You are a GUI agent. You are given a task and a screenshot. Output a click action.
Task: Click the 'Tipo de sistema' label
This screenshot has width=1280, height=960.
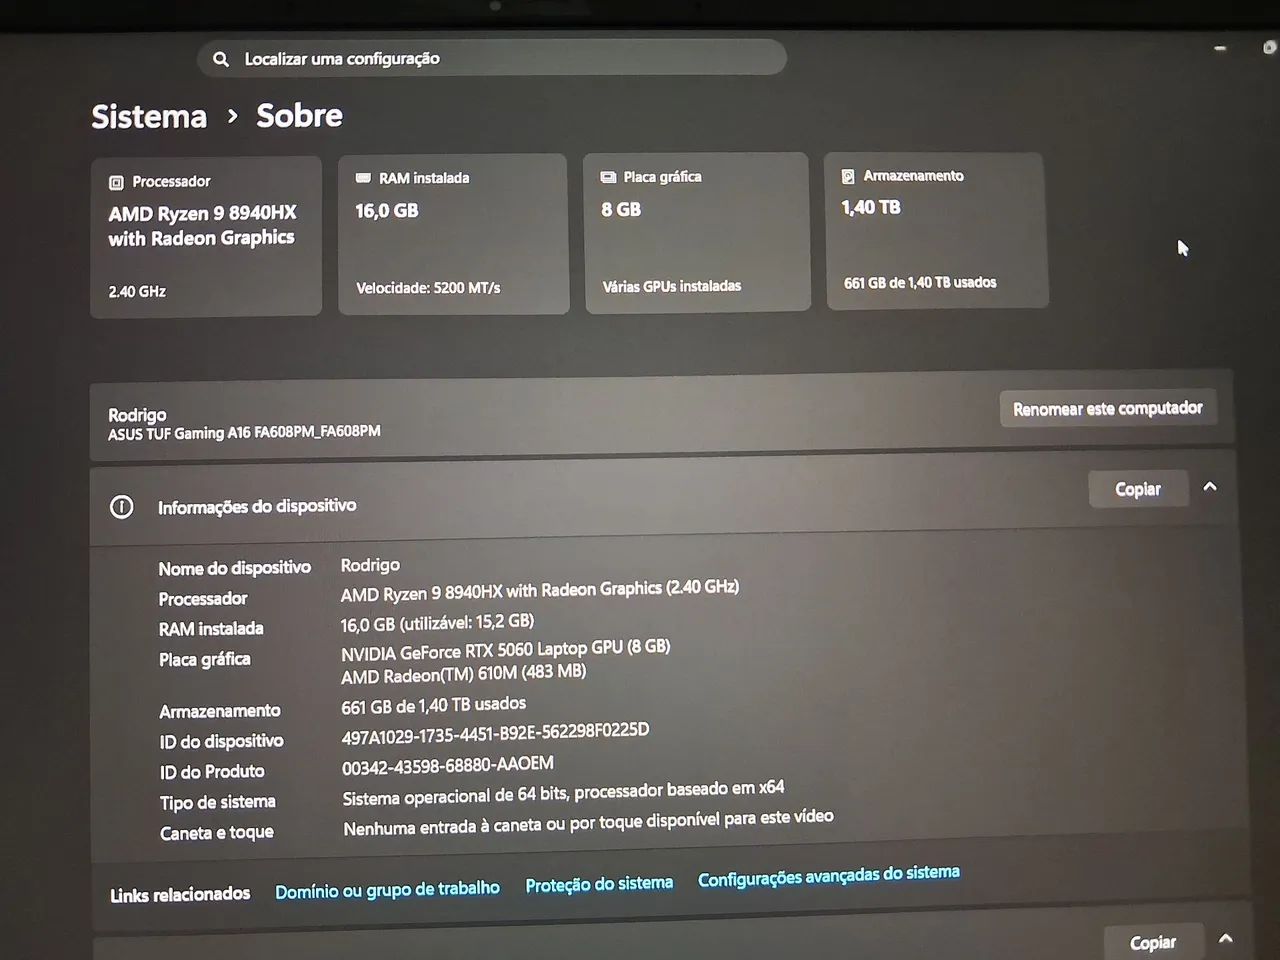tap(217, 802)
